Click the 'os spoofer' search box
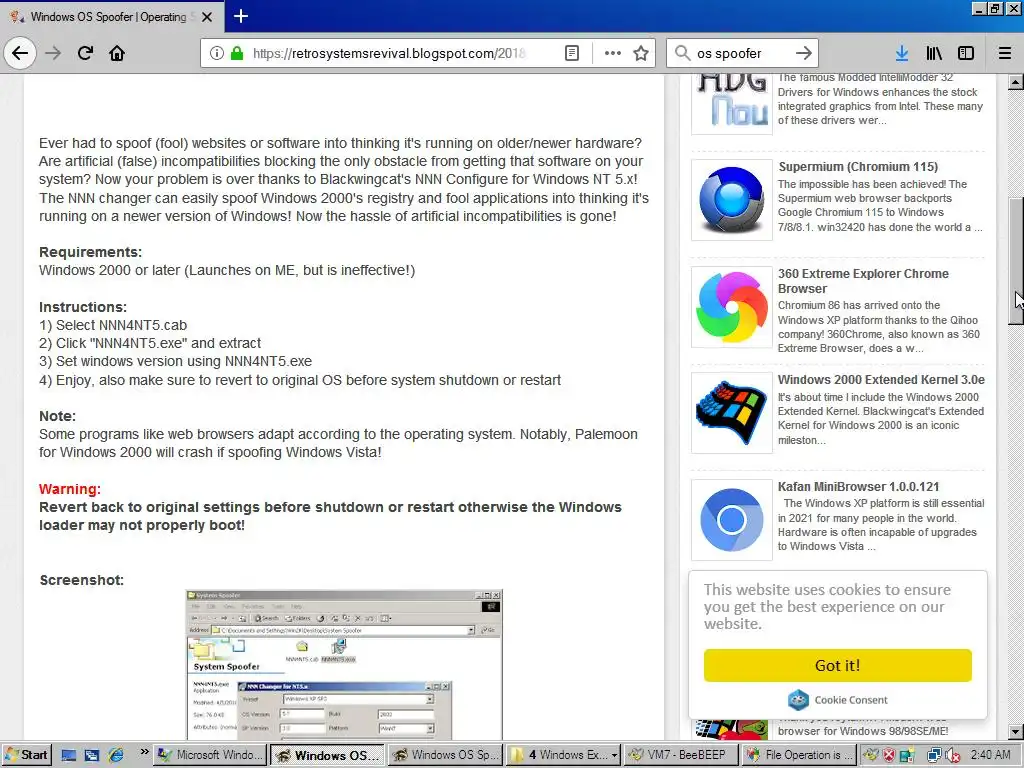The width and height of the screenshot is (1024, 768). tap(742, 53)
